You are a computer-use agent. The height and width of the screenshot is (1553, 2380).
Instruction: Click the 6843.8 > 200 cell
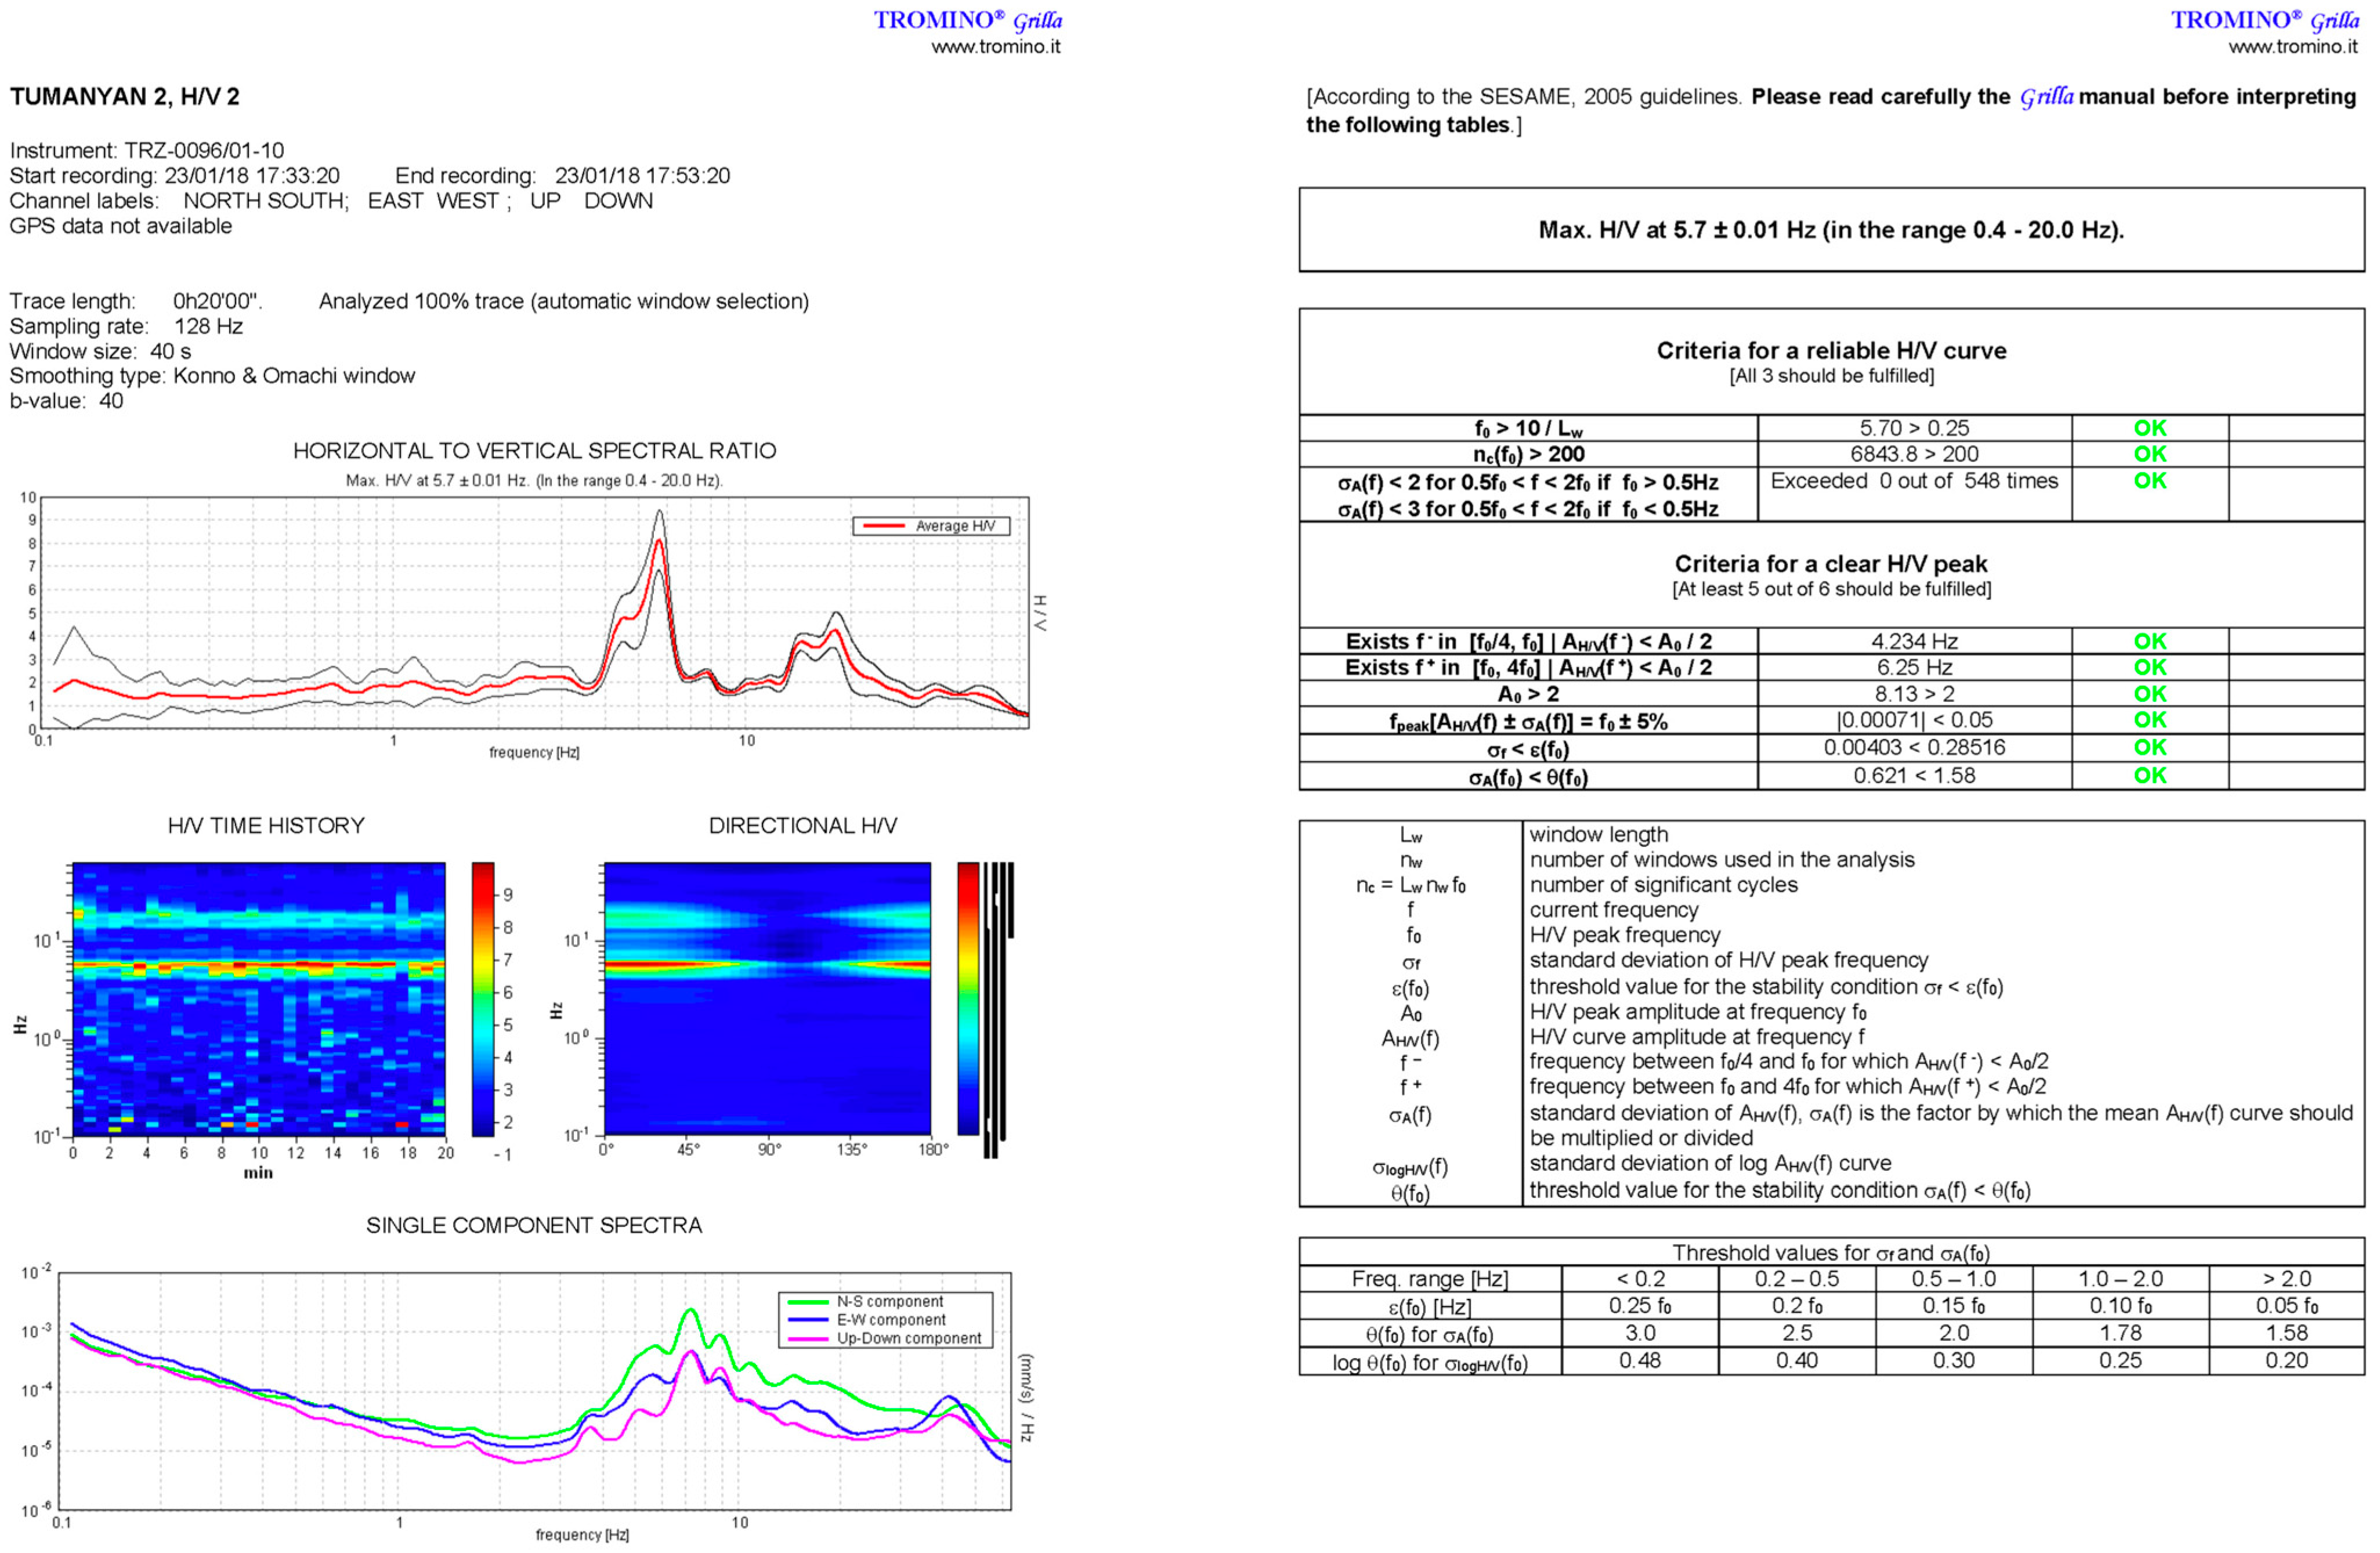pyautogui.click(x=1914, y=454)
